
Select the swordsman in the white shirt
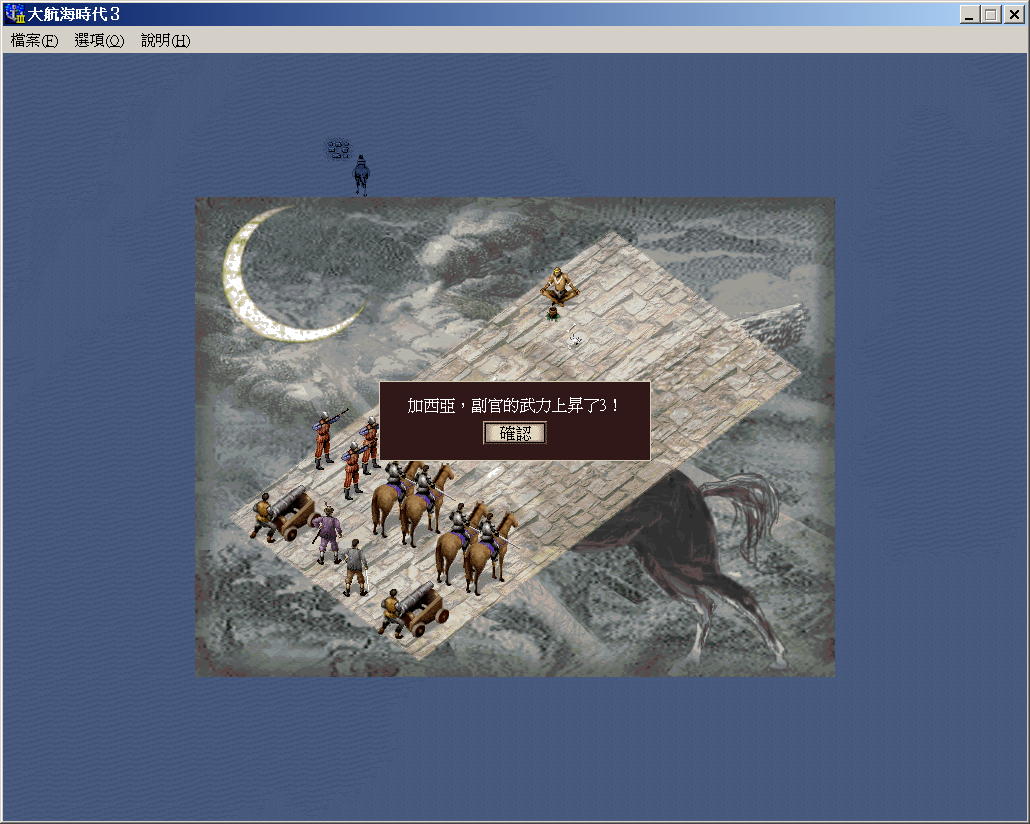[355, 567]
